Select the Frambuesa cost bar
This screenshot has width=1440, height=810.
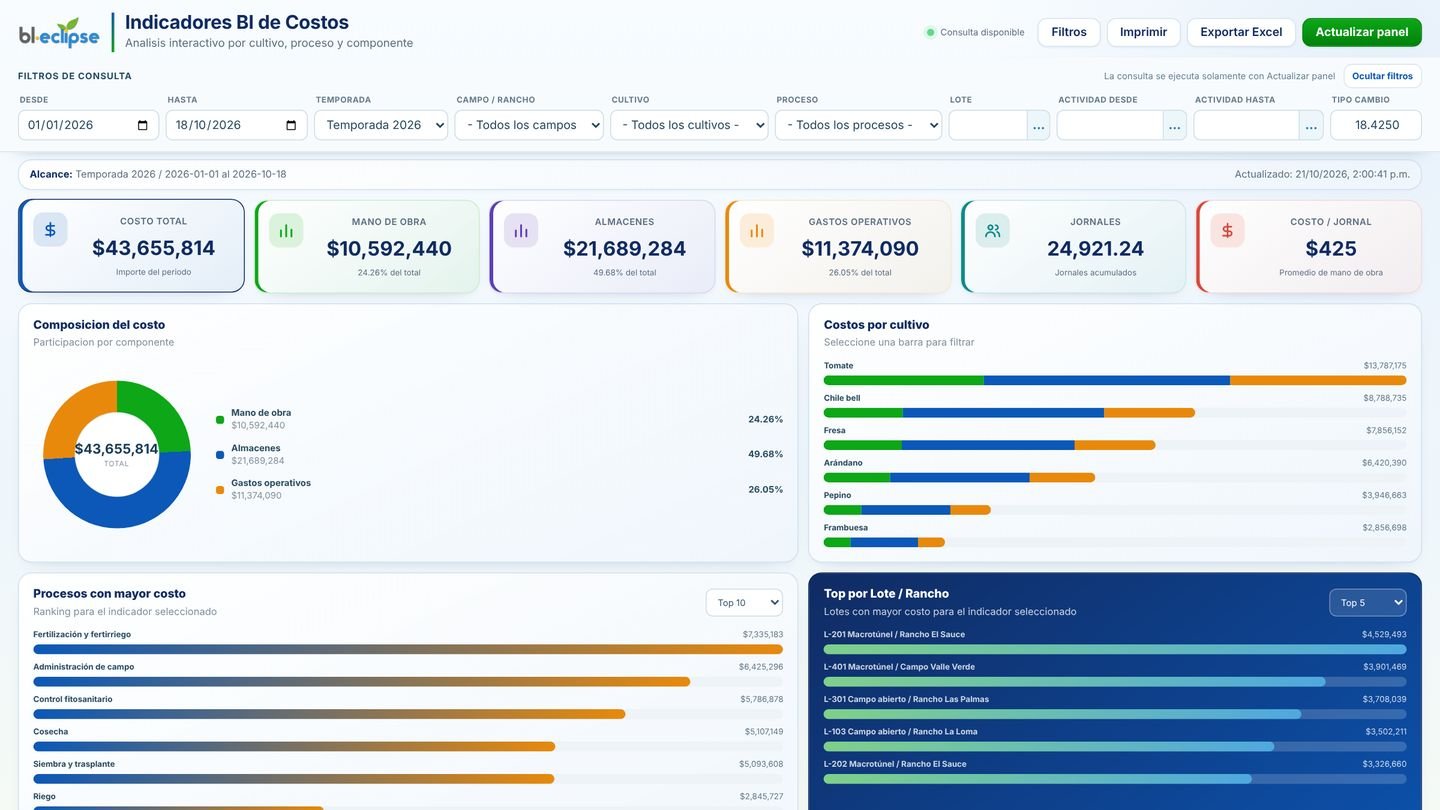point(1115,542)
